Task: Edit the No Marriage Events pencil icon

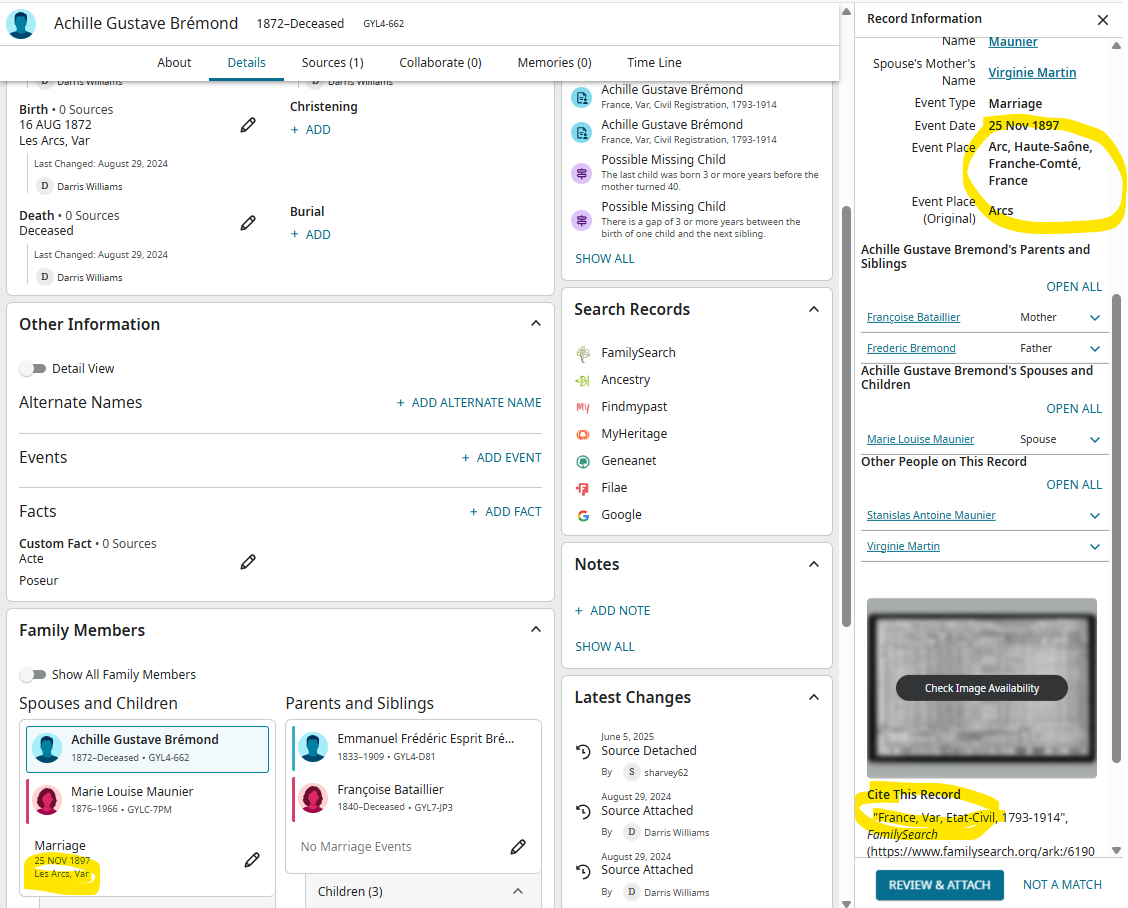Action: (518, 847)
